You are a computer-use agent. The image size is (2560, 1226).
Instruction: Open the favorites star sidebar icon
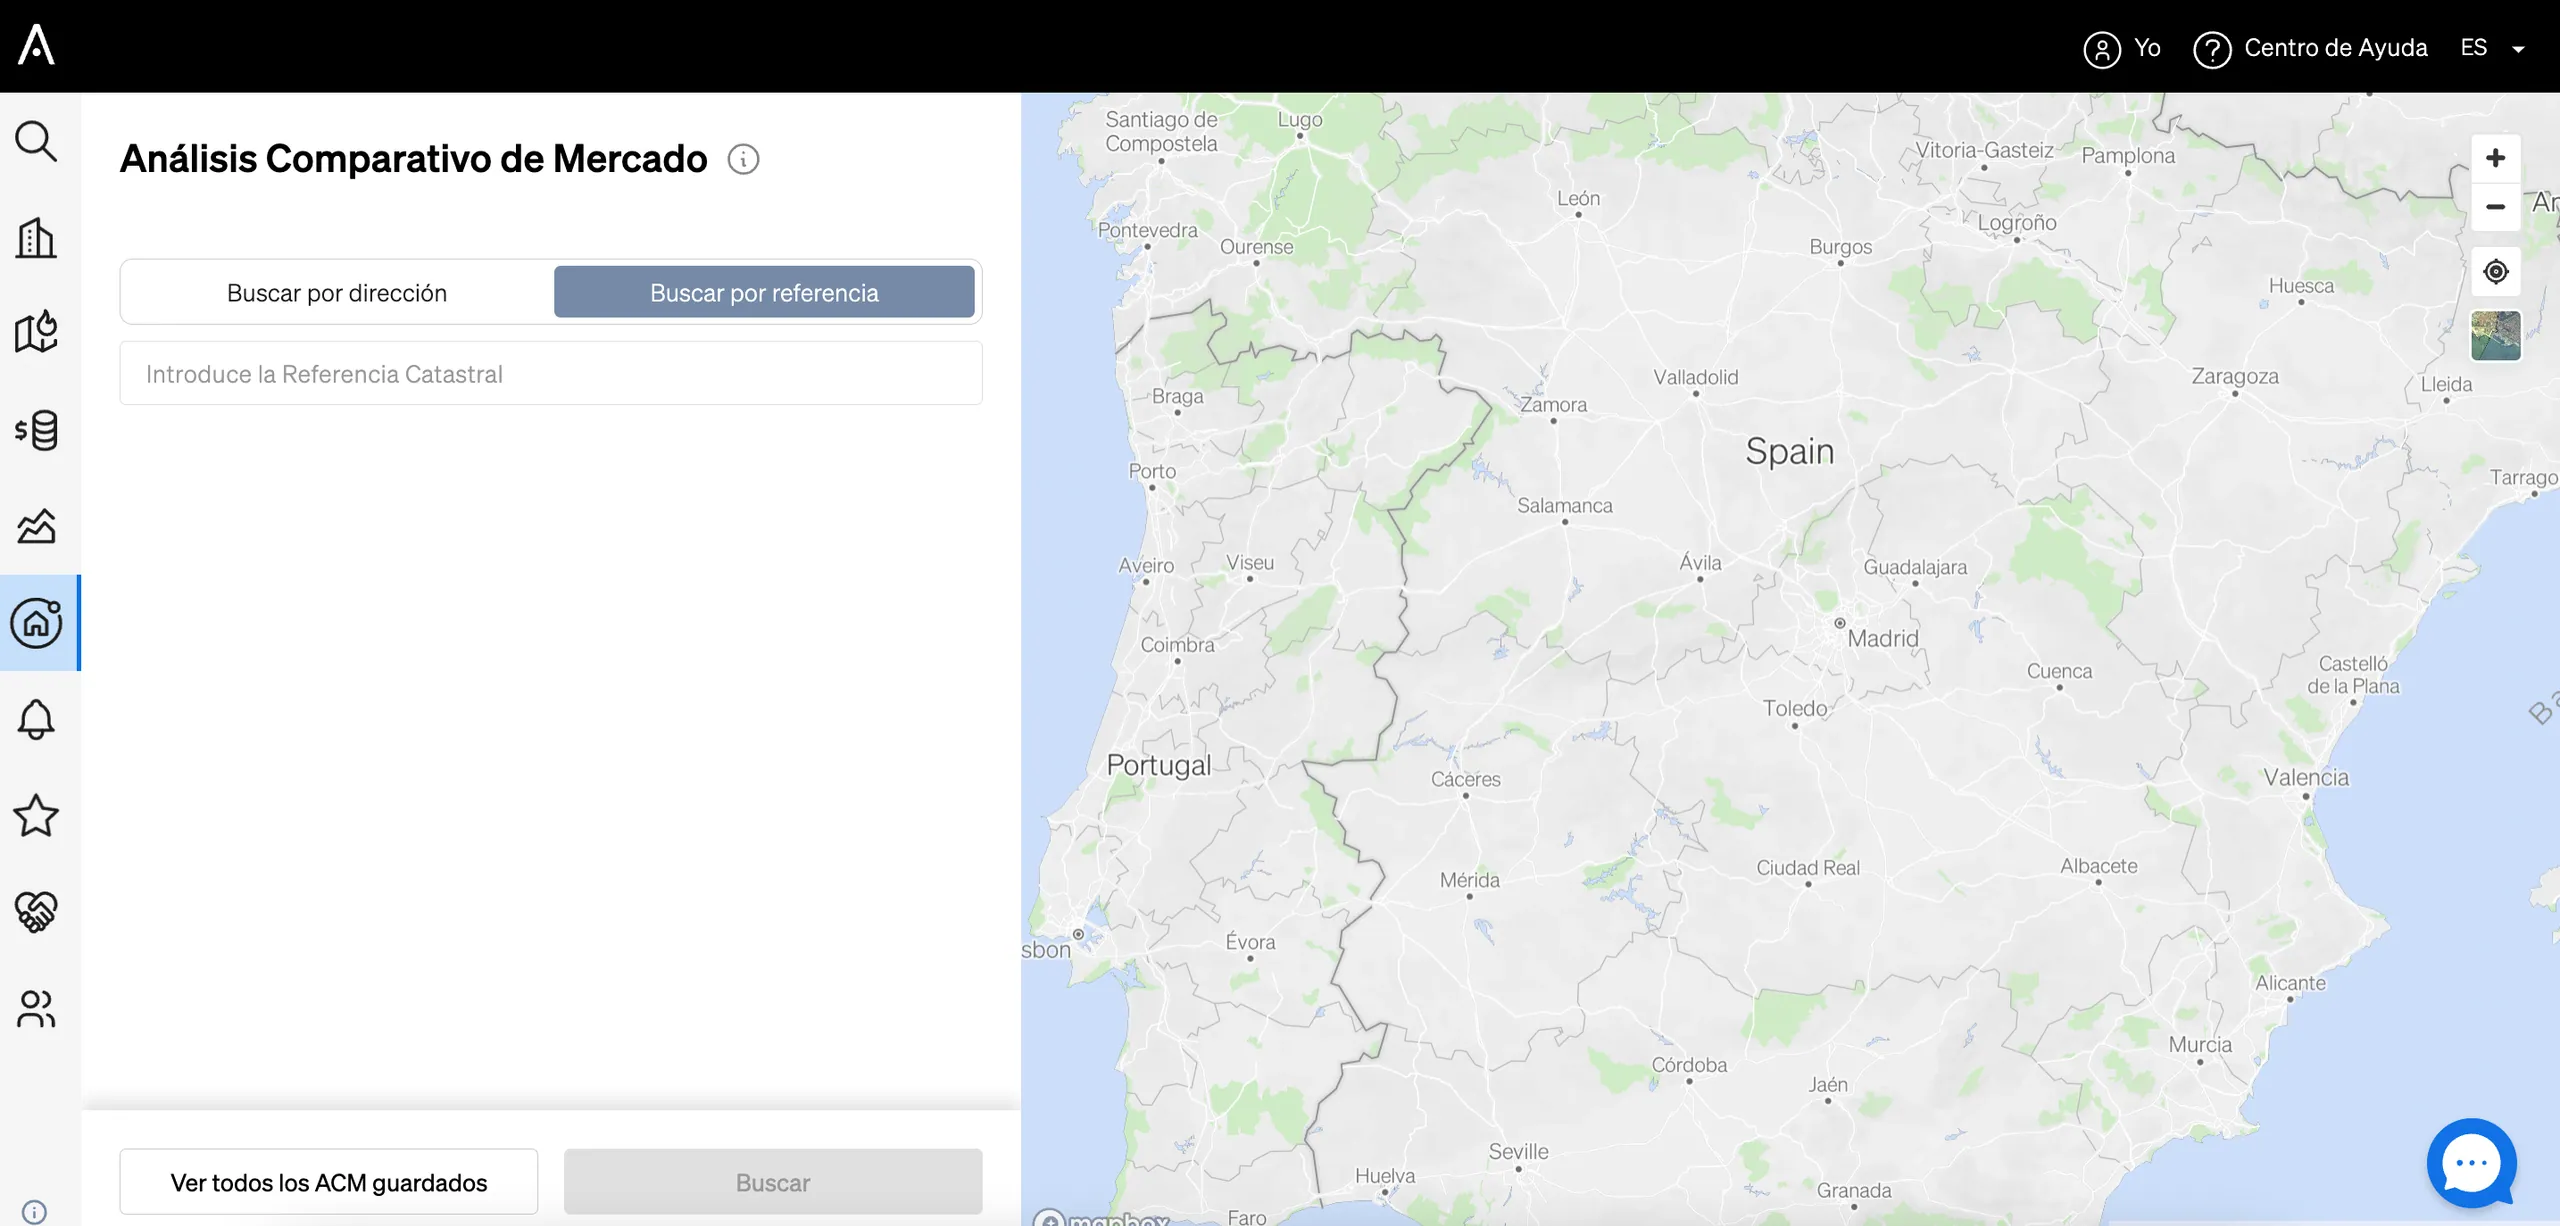coord(36,815)
